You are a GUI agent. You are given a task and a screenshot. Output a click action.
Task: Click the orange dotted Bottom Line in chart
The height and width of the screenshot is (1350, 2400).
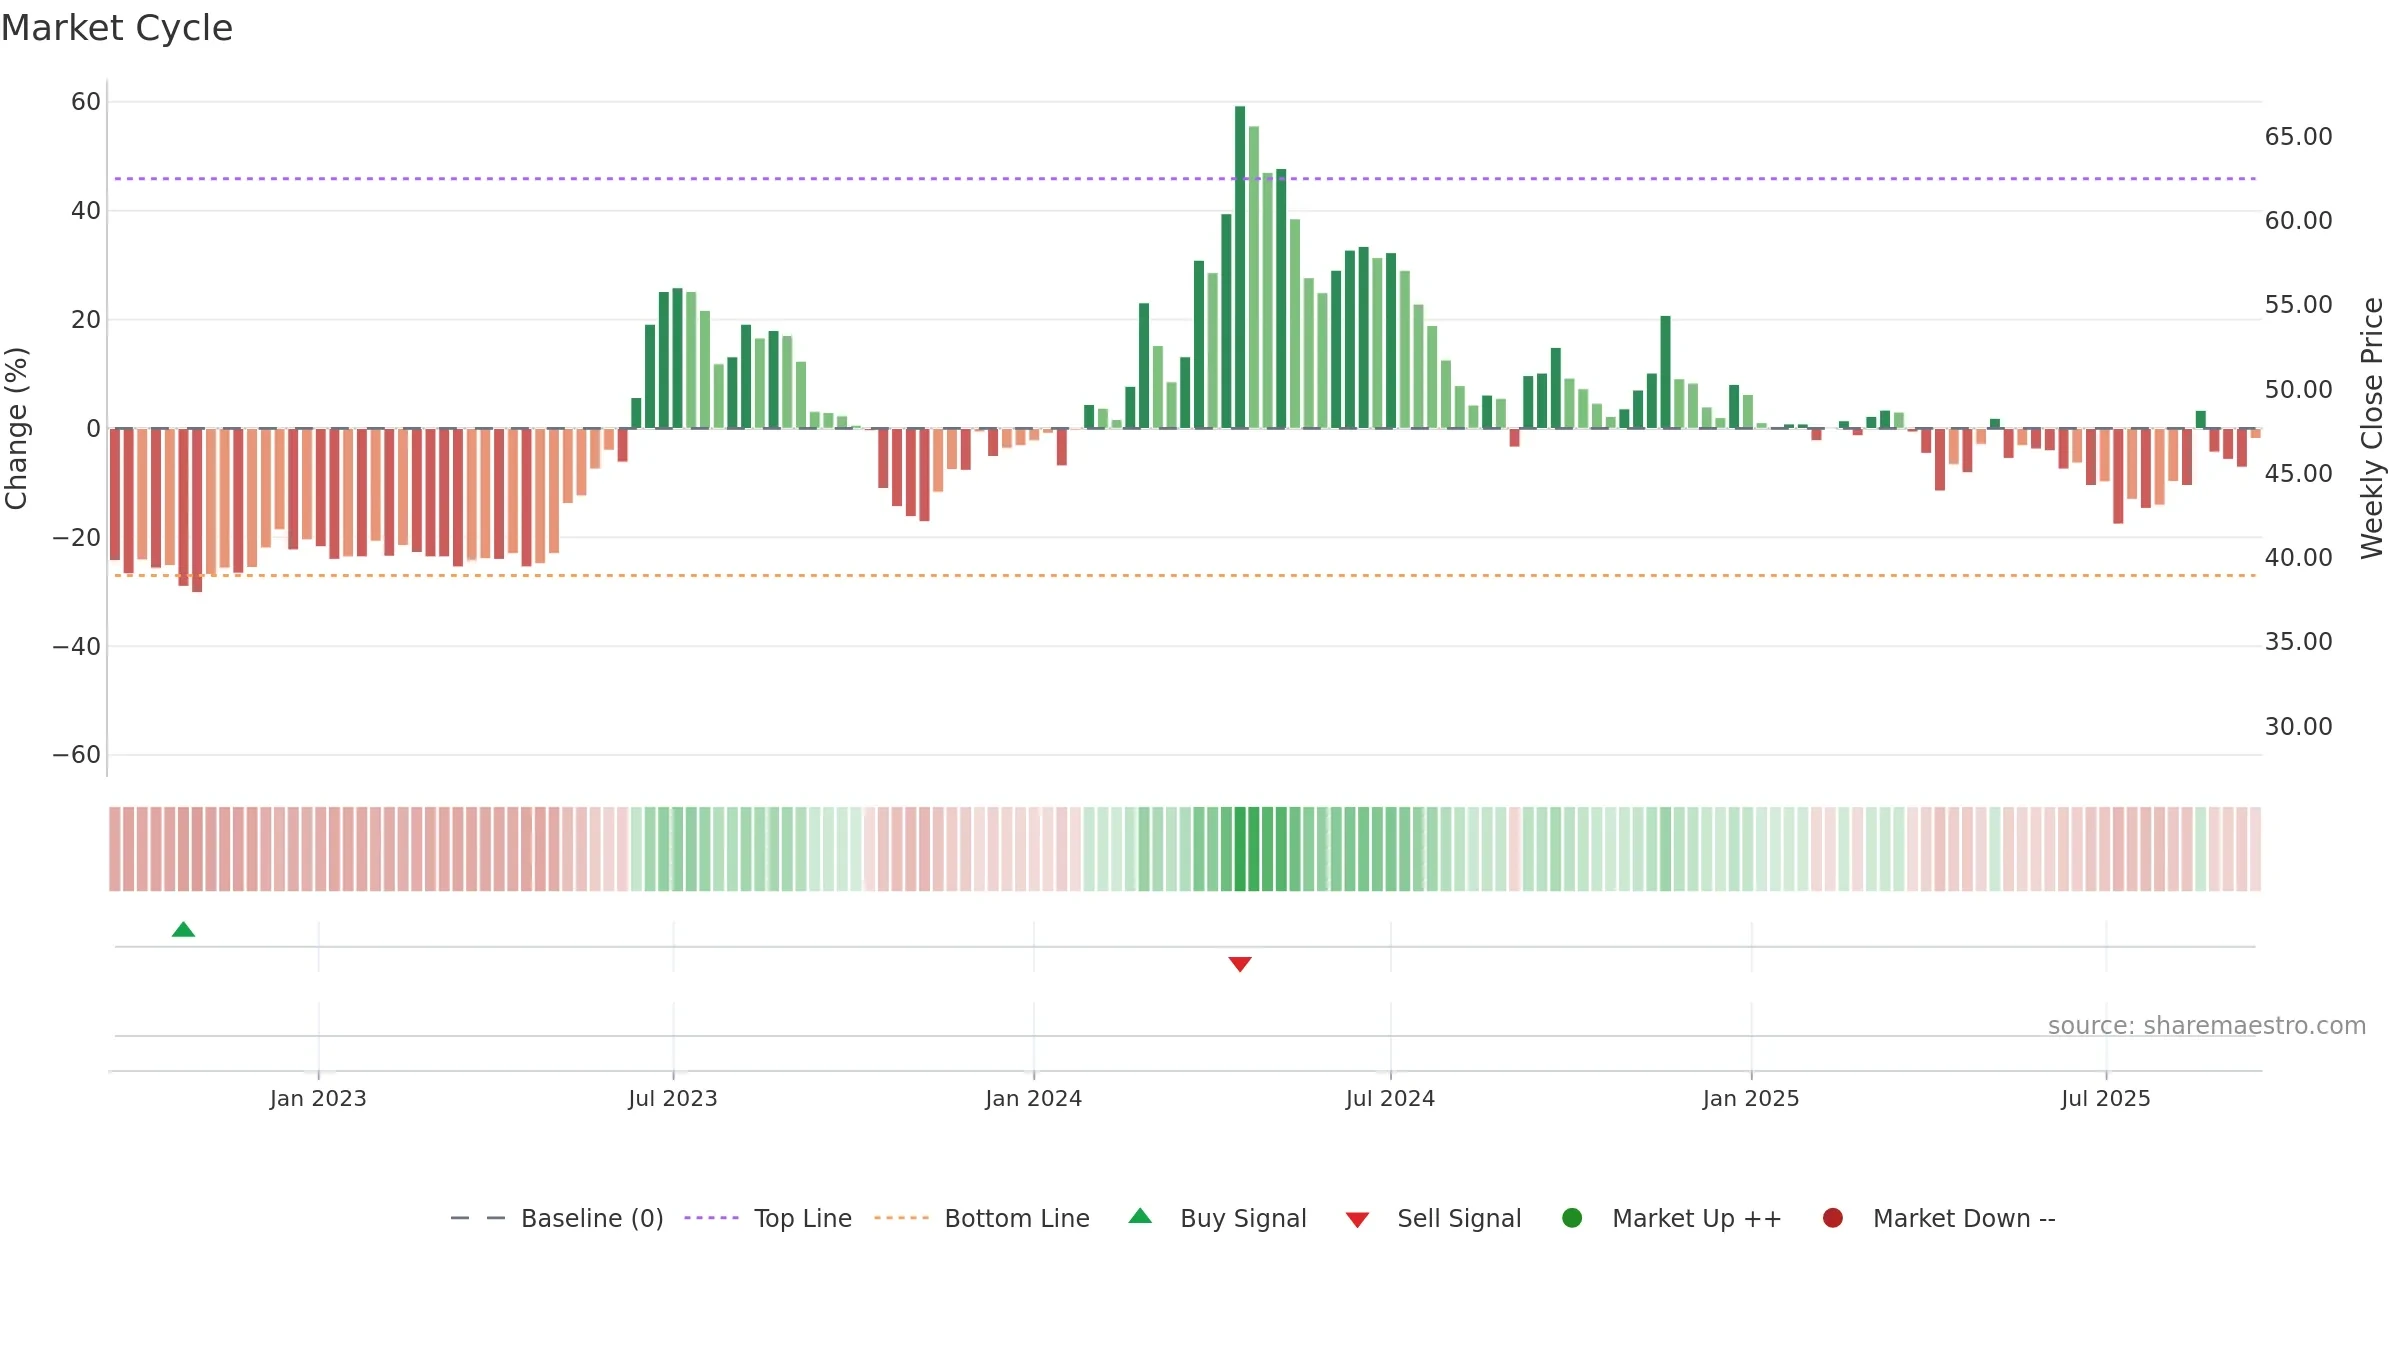1185,576
